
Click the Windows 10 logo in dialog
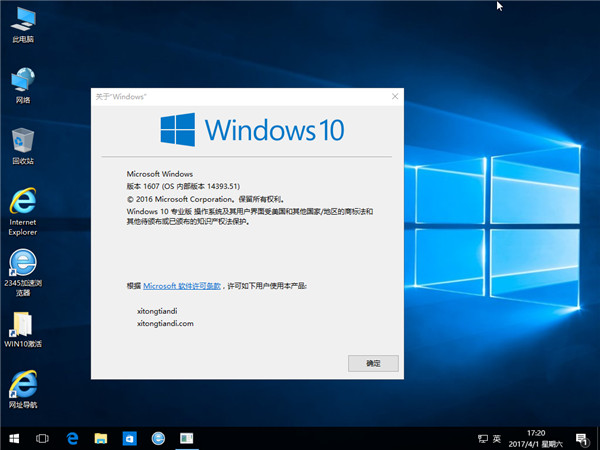click(252, 130)
